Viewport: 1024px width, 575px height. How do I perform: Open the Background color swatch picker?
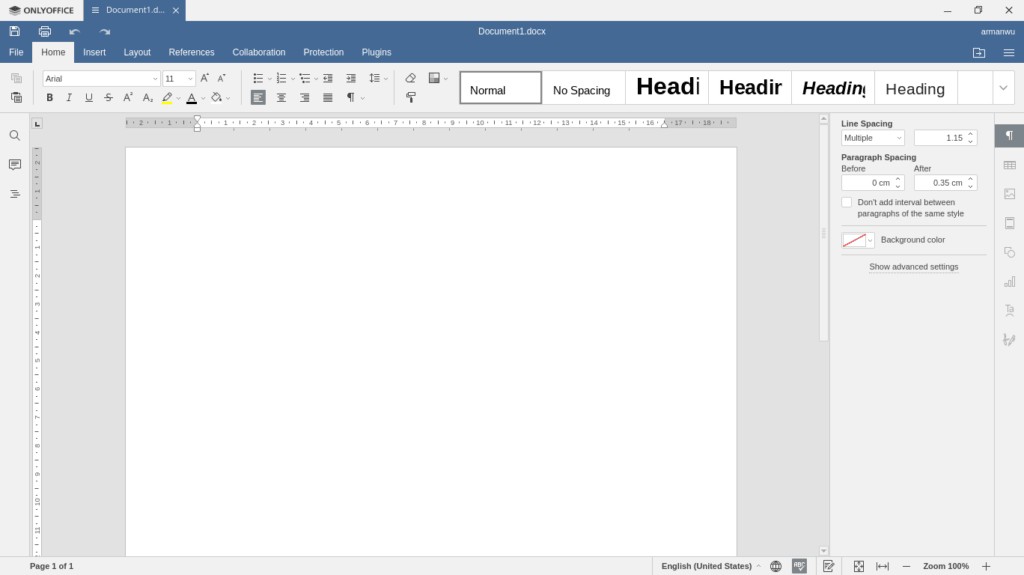tap(857, 240)
